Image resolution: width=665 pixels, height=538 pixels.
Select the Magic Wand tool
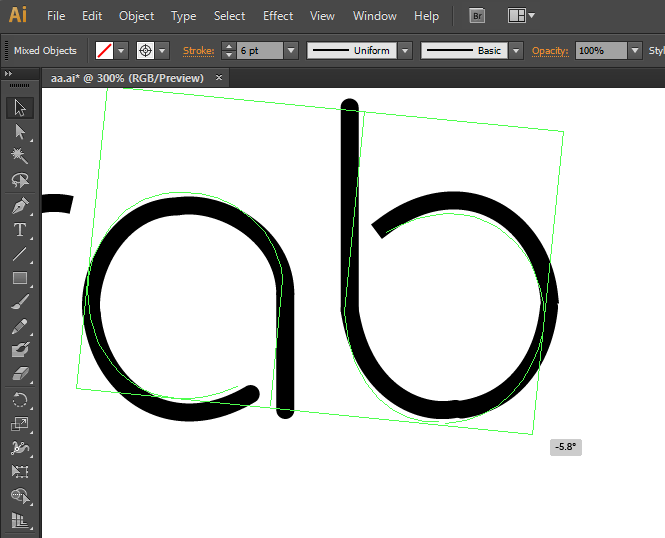pyautogui.click(x=20, y=156)
